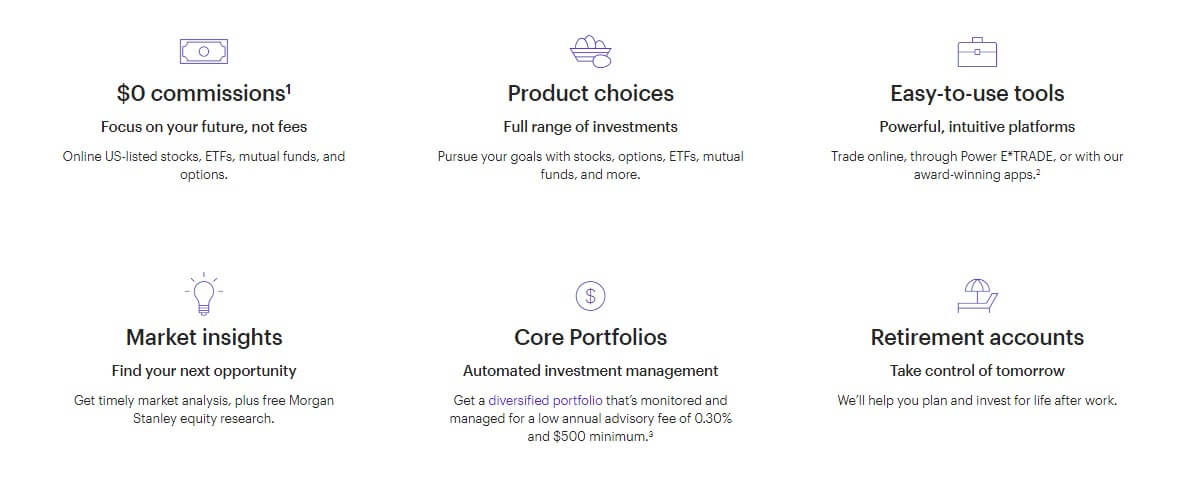This screenshot has height=484, width=1194.
Task: Open the Market insights heading
Action: click(x=204, y=337)
